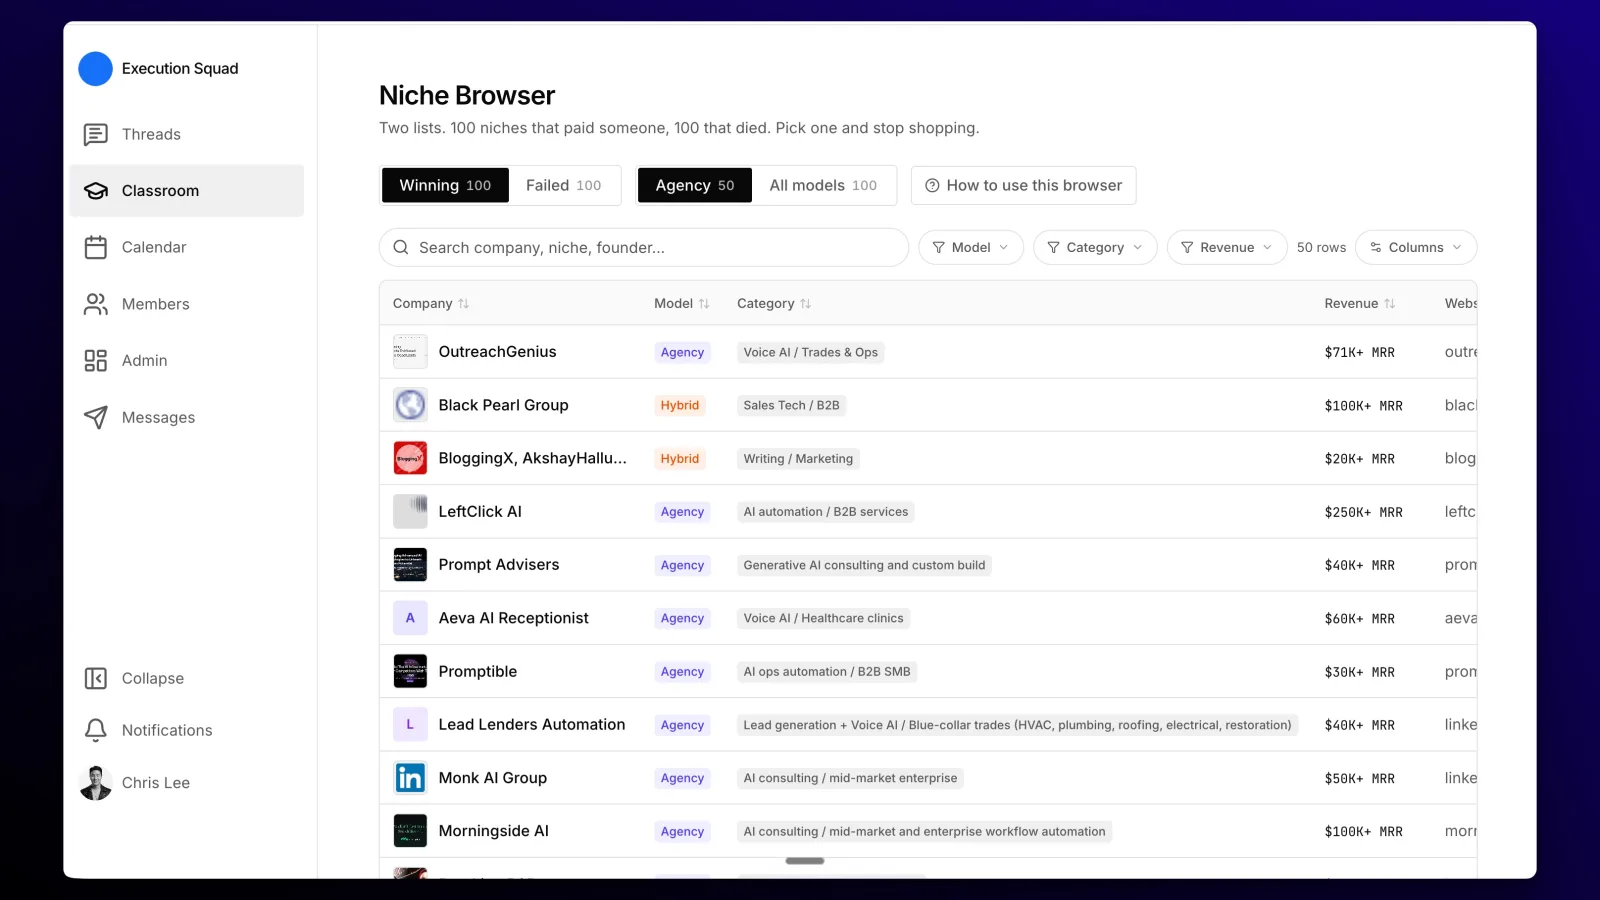Click Voice AI / Healthcare clinics tag
The width and height of the screenshot is (1600, 900).
click(823, 618)
